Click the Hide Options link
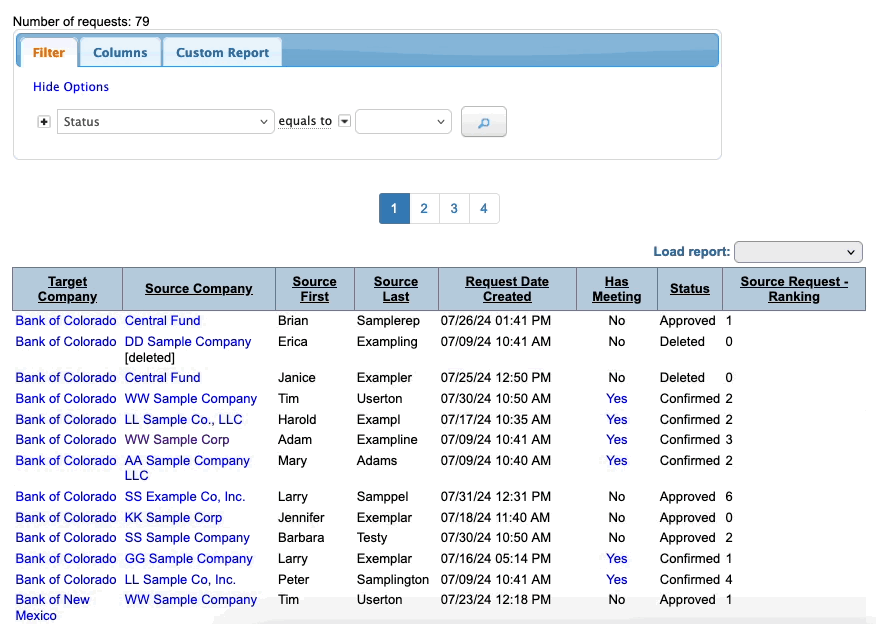Screen dimensions: 876x624 [71, 87]
